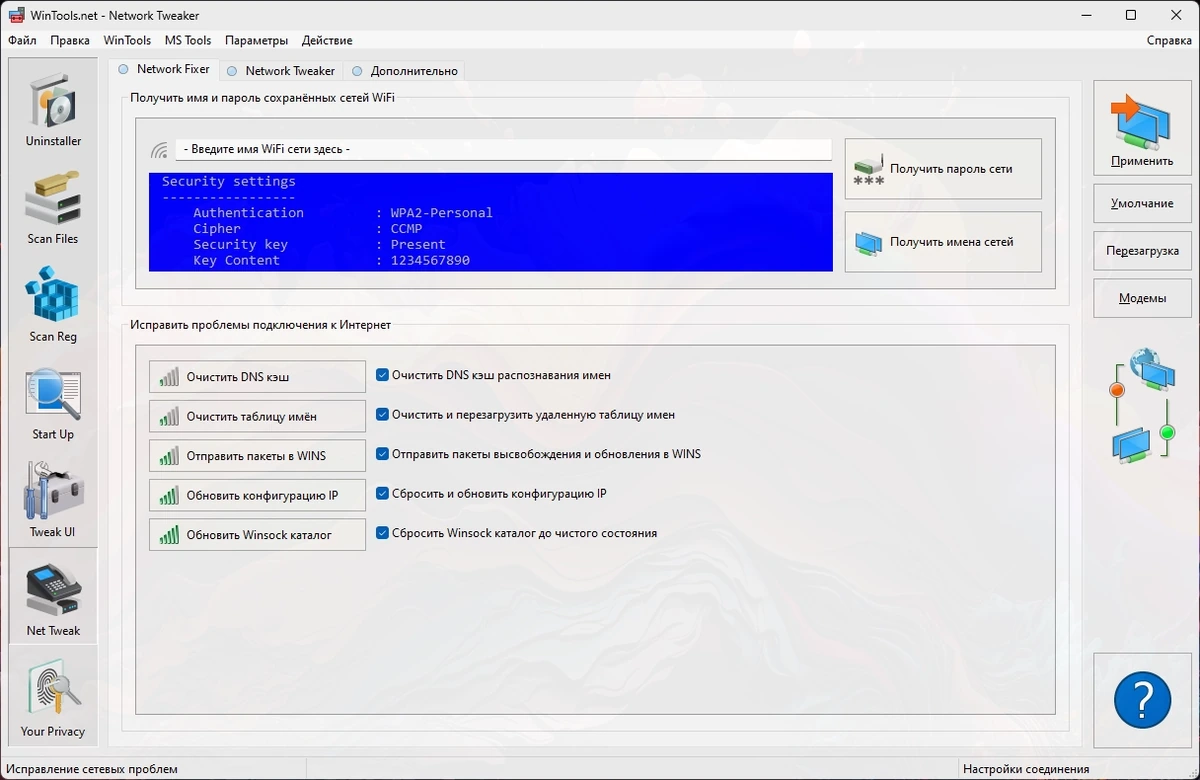
Task: Click the Умолчание button
Action: (1142, 203)
